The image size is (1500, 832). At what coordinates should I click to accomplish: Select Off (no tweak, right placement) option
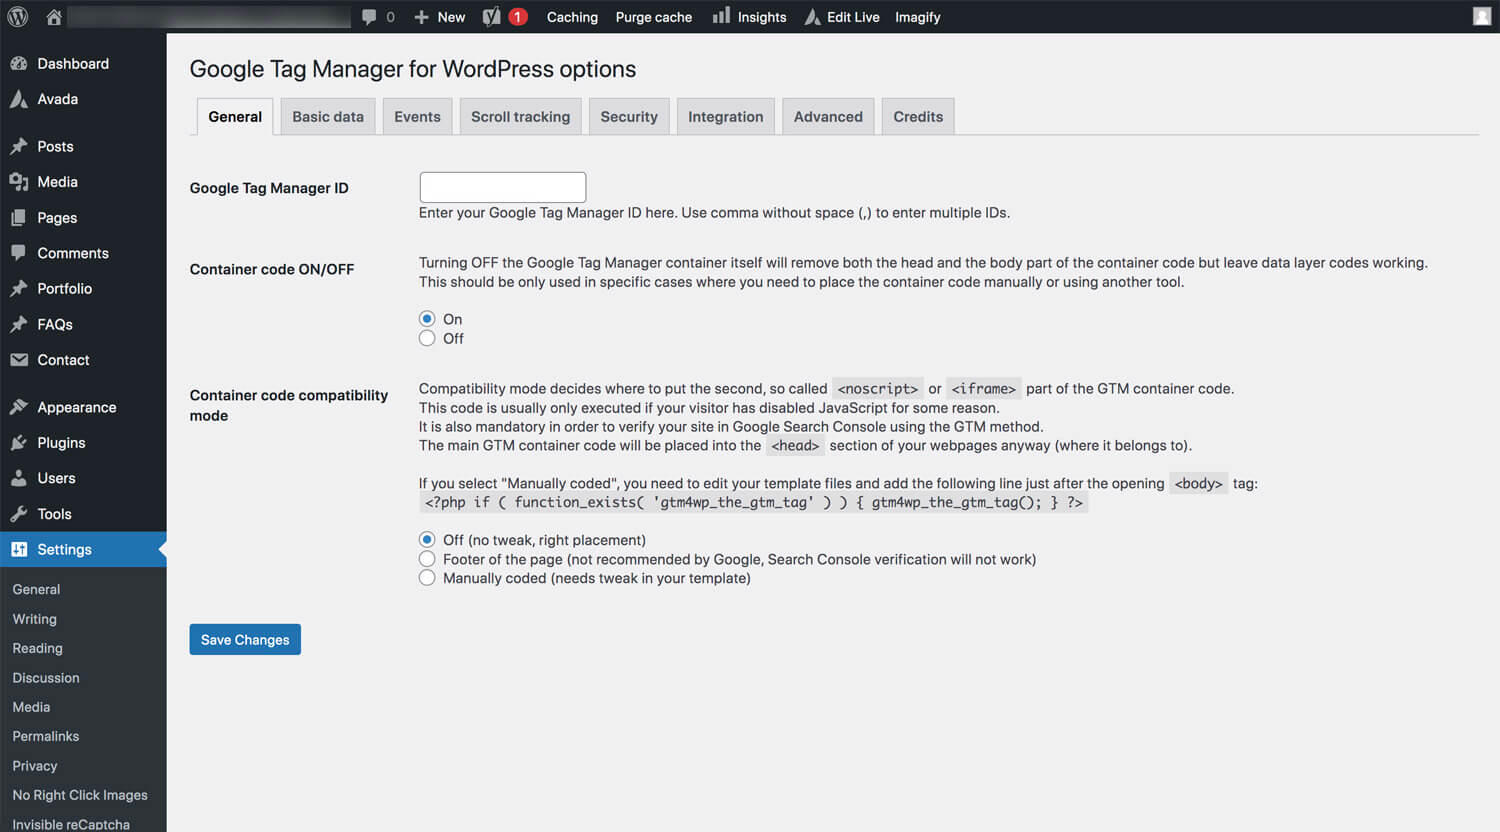(x=427, y=540)
